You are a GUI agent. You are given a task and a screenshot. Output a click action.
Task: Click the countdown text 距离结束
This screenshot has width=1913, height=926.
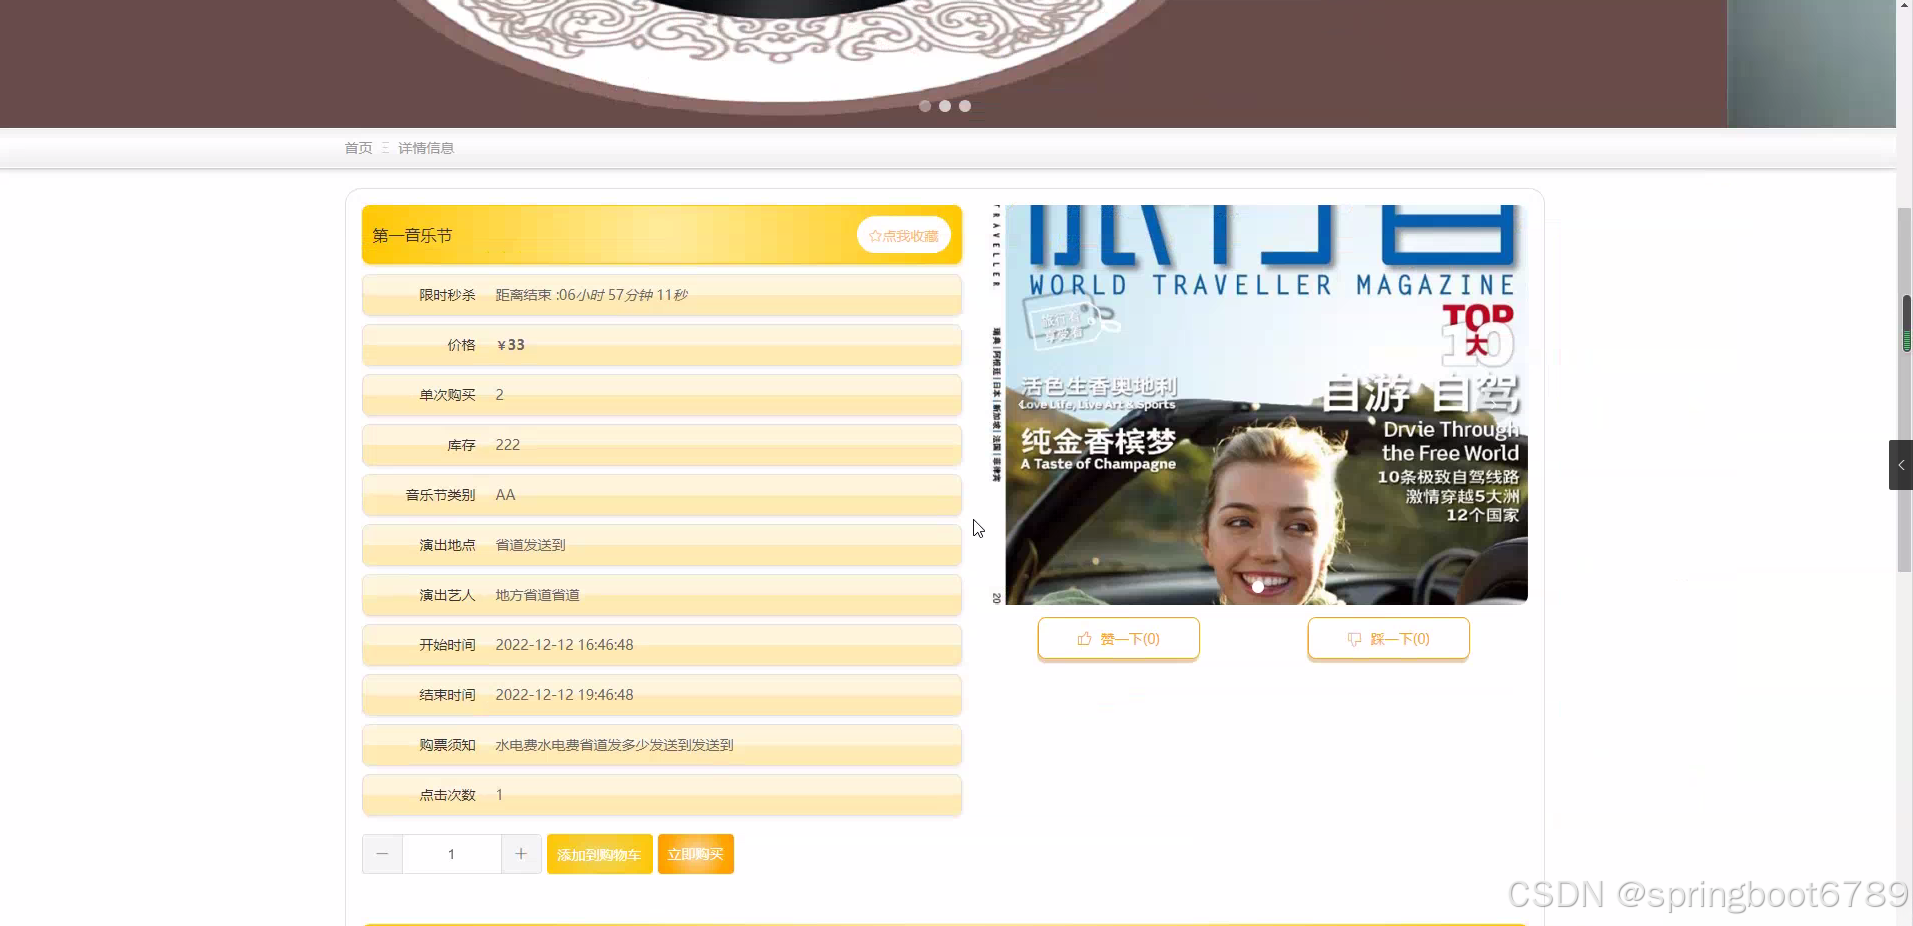pos(591,295)
